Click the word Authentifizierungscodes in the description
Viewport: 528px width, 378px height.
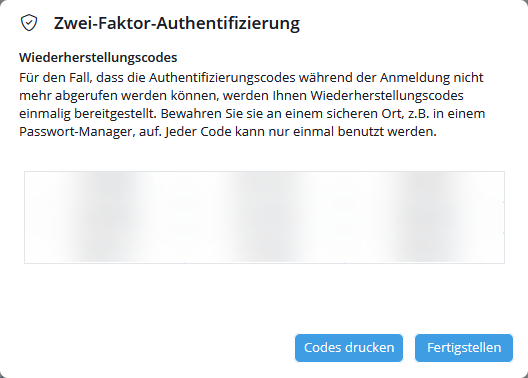point(222,78)
